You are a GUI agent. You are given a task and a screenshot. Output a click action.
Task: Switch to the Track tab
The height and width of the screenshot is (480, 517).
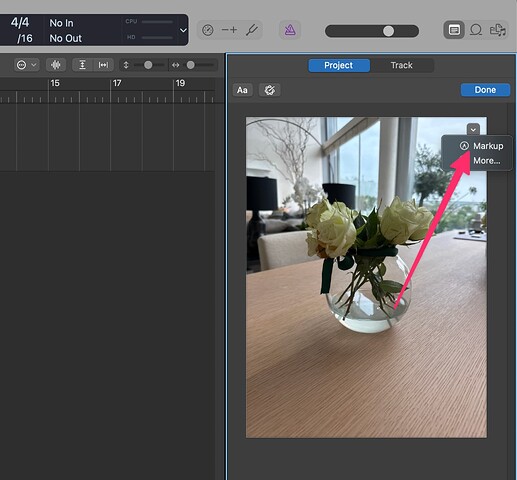(x=402, y=65)
